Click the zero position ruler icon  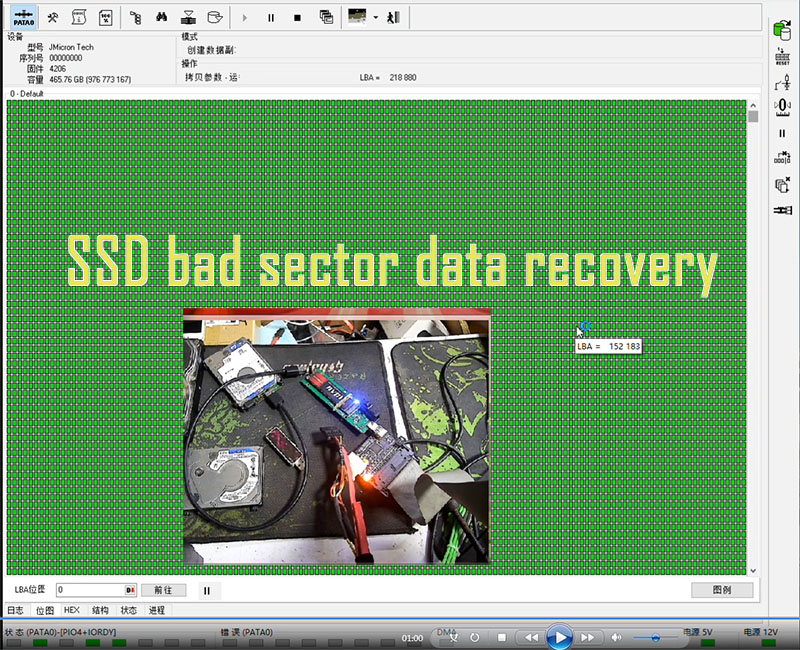(x=782, y=107)
